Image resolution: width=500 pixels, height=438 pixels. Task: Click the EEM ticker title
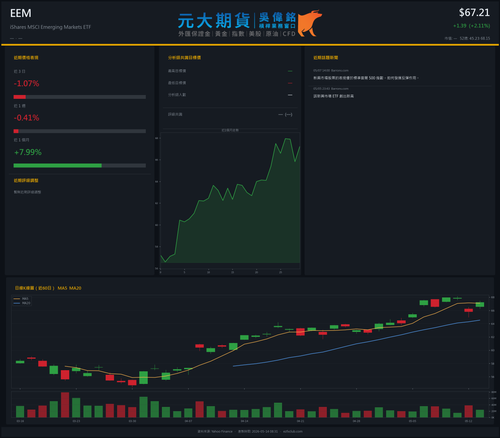click(x=21, y=13)
